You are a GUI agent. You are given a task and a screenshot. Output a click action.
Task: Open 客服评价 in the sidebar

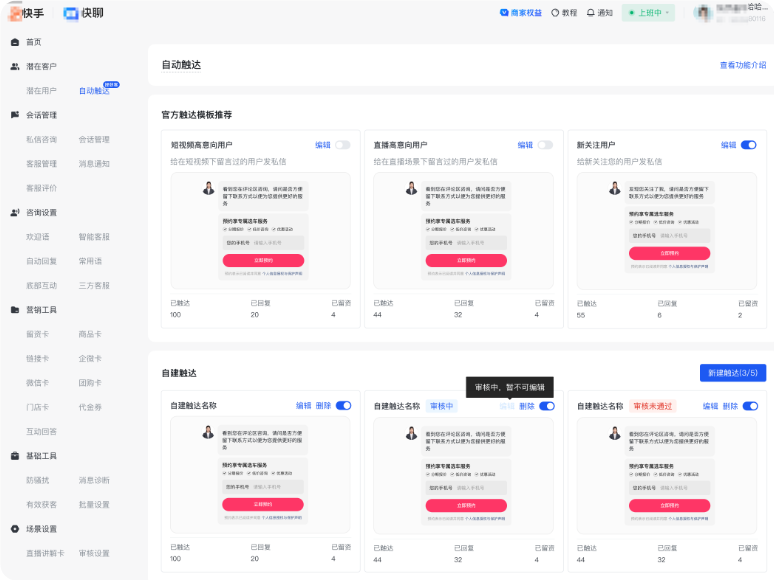pyautogui.click(x=41, y=188)
